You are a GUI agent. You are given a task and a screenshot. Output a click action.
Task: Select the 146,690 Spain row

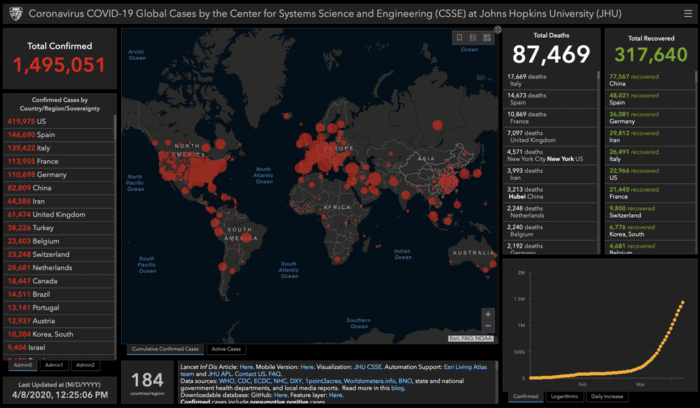[x=59, y=135]
